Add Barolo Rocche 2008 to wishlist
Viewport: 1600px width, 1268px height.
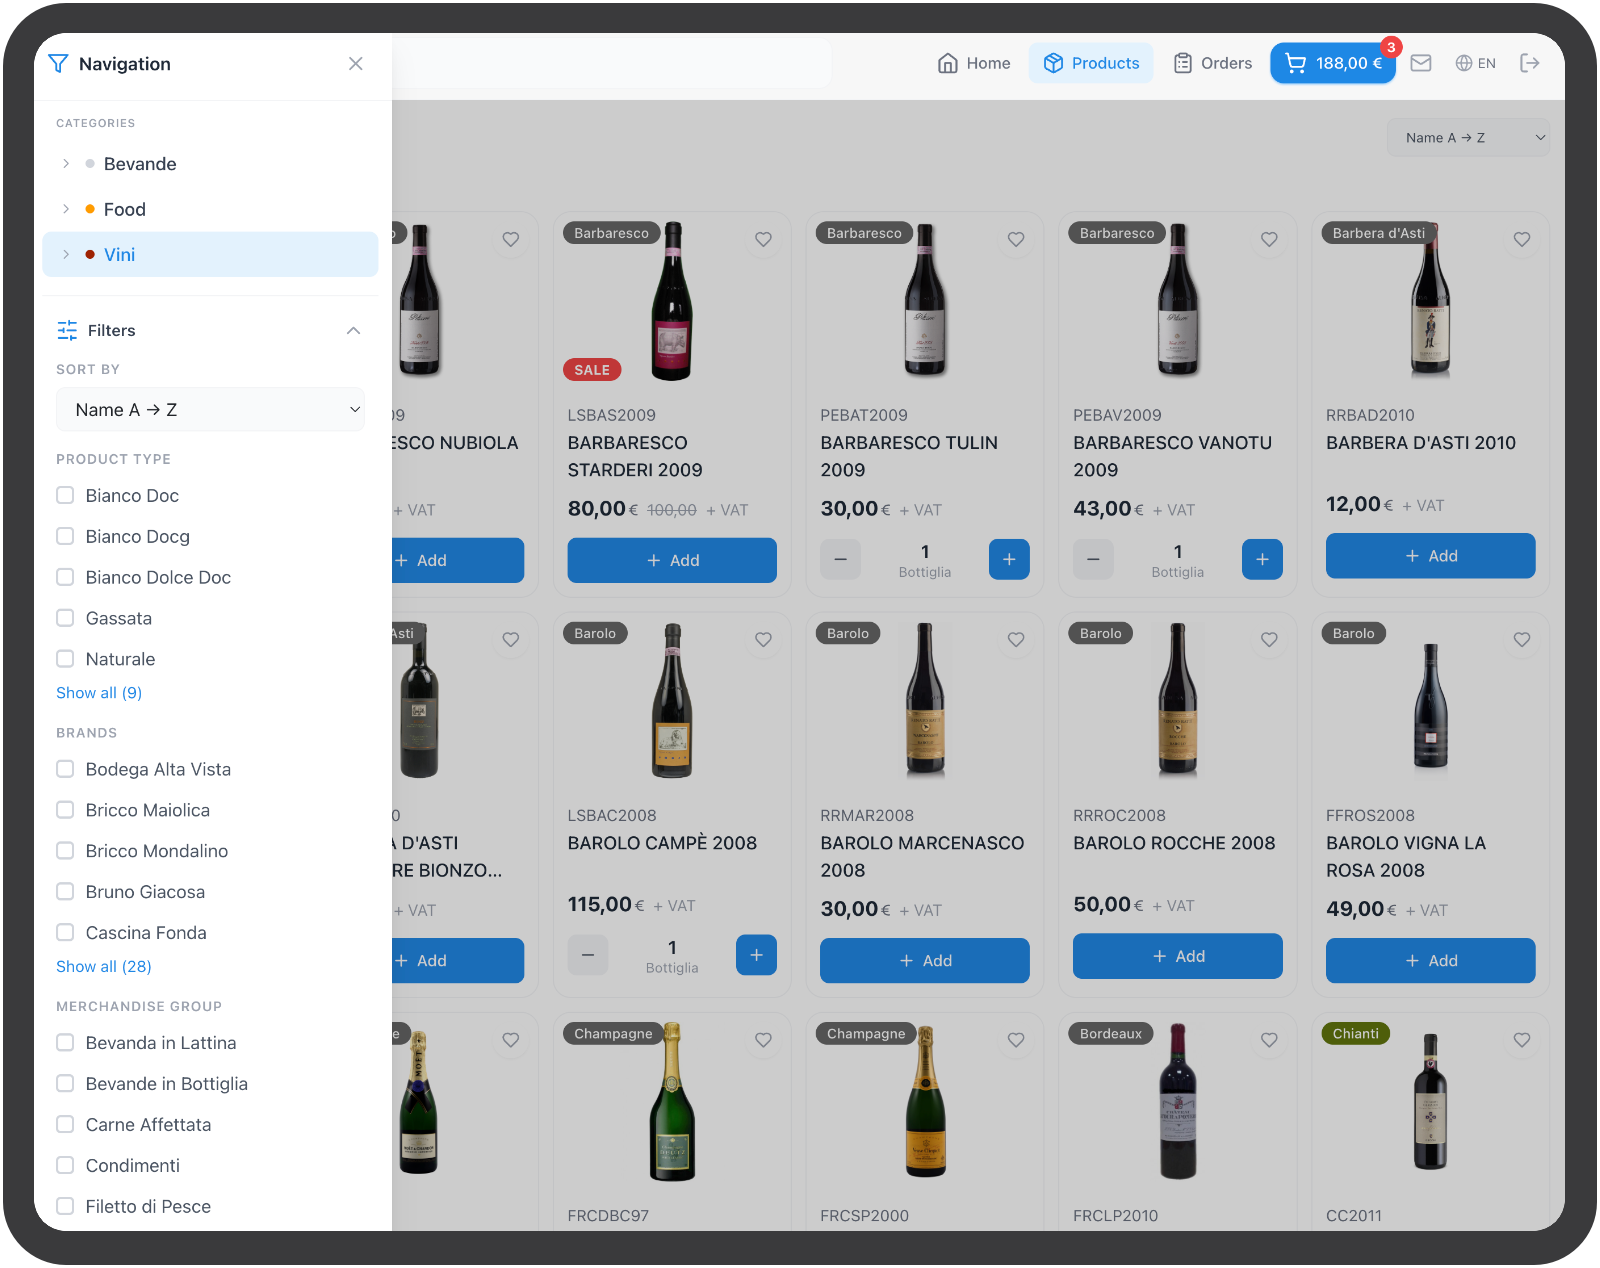pyautogui.click(x=1268, y=640)
